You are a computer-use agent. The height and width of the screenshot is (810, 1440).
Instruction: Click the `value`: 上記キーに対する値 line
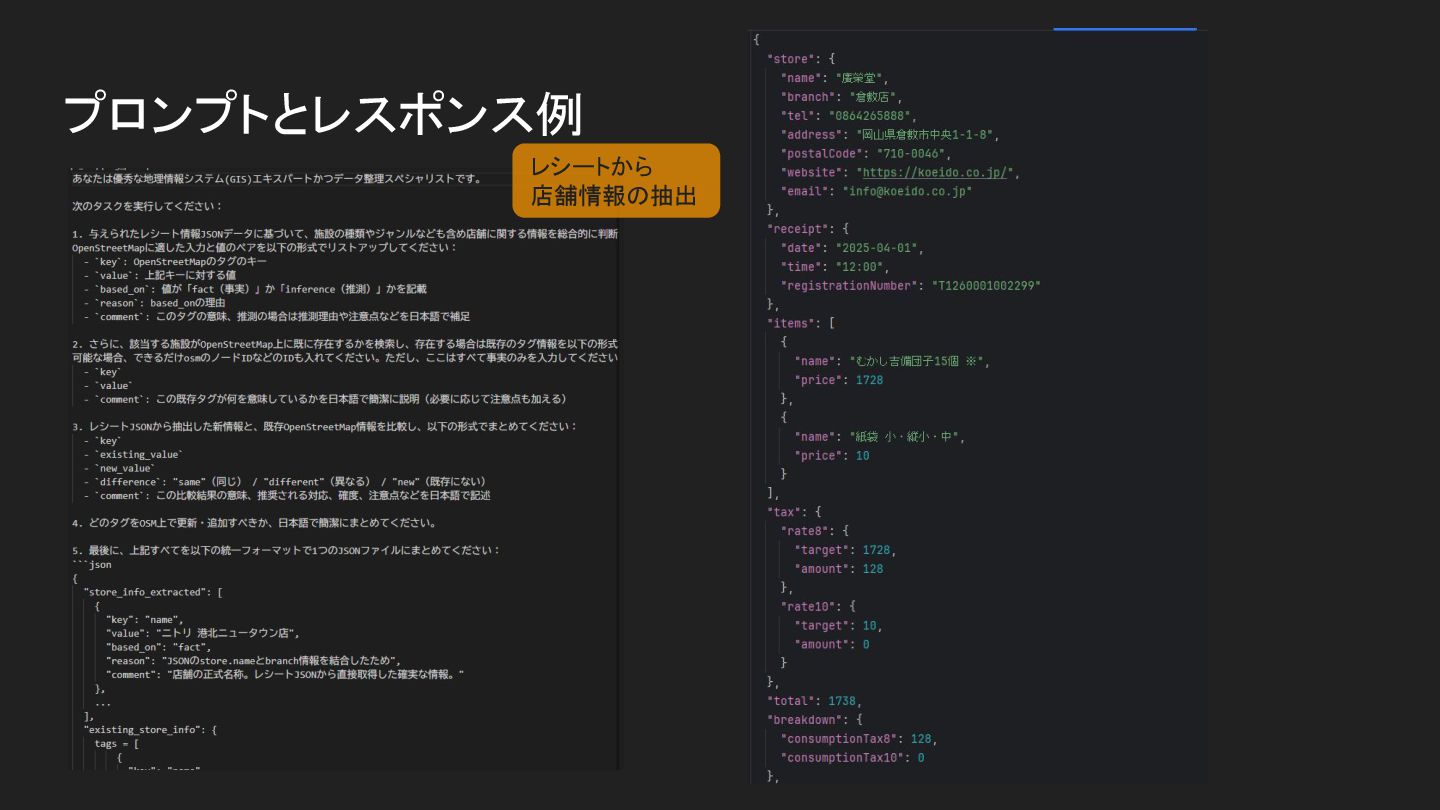160,275
